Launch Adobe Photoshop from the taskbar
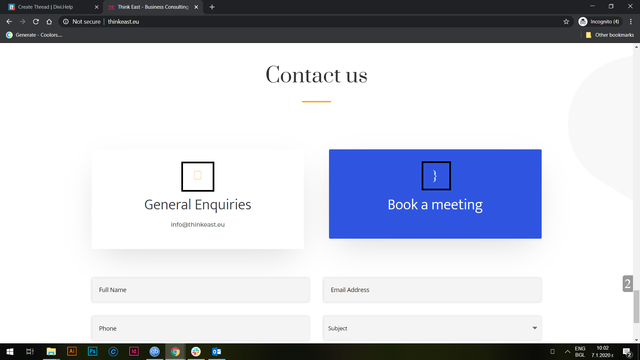The width and height of the screenshot is (640, 360). [93, 351]
